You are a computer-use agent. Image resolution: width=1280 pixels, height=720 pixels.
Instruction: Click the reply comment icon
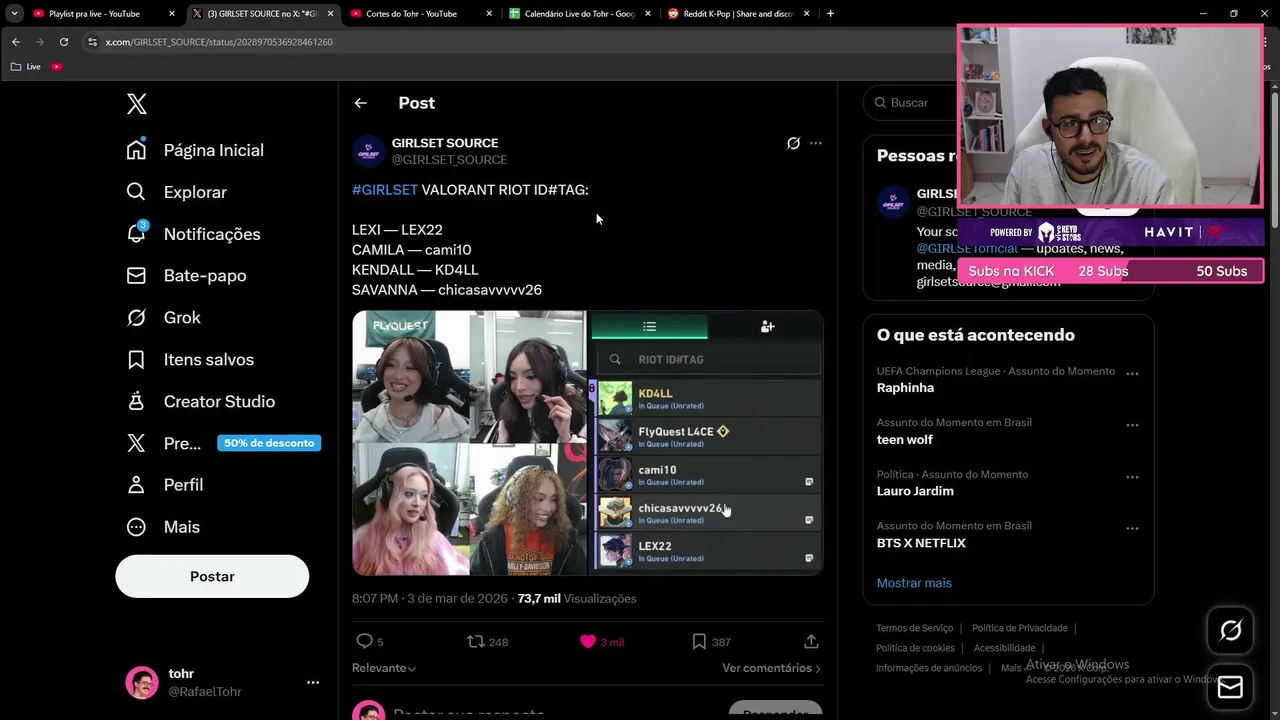click(x=365, y=641)
